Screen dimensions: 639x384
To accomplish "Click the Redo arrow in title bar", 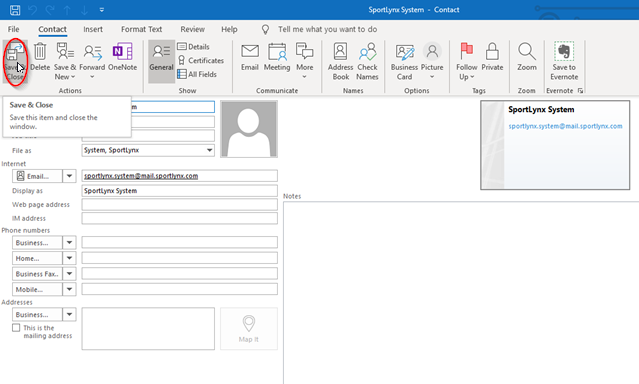I will tap(50, 10).
